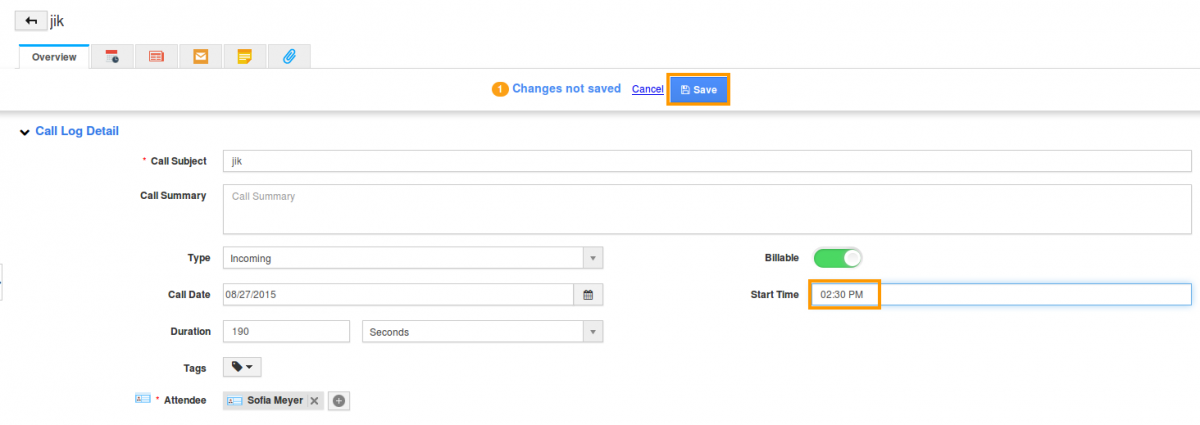Open the orange email envelope tab
The height and width of the screenshot is (425, 1200).
(200, 57)
